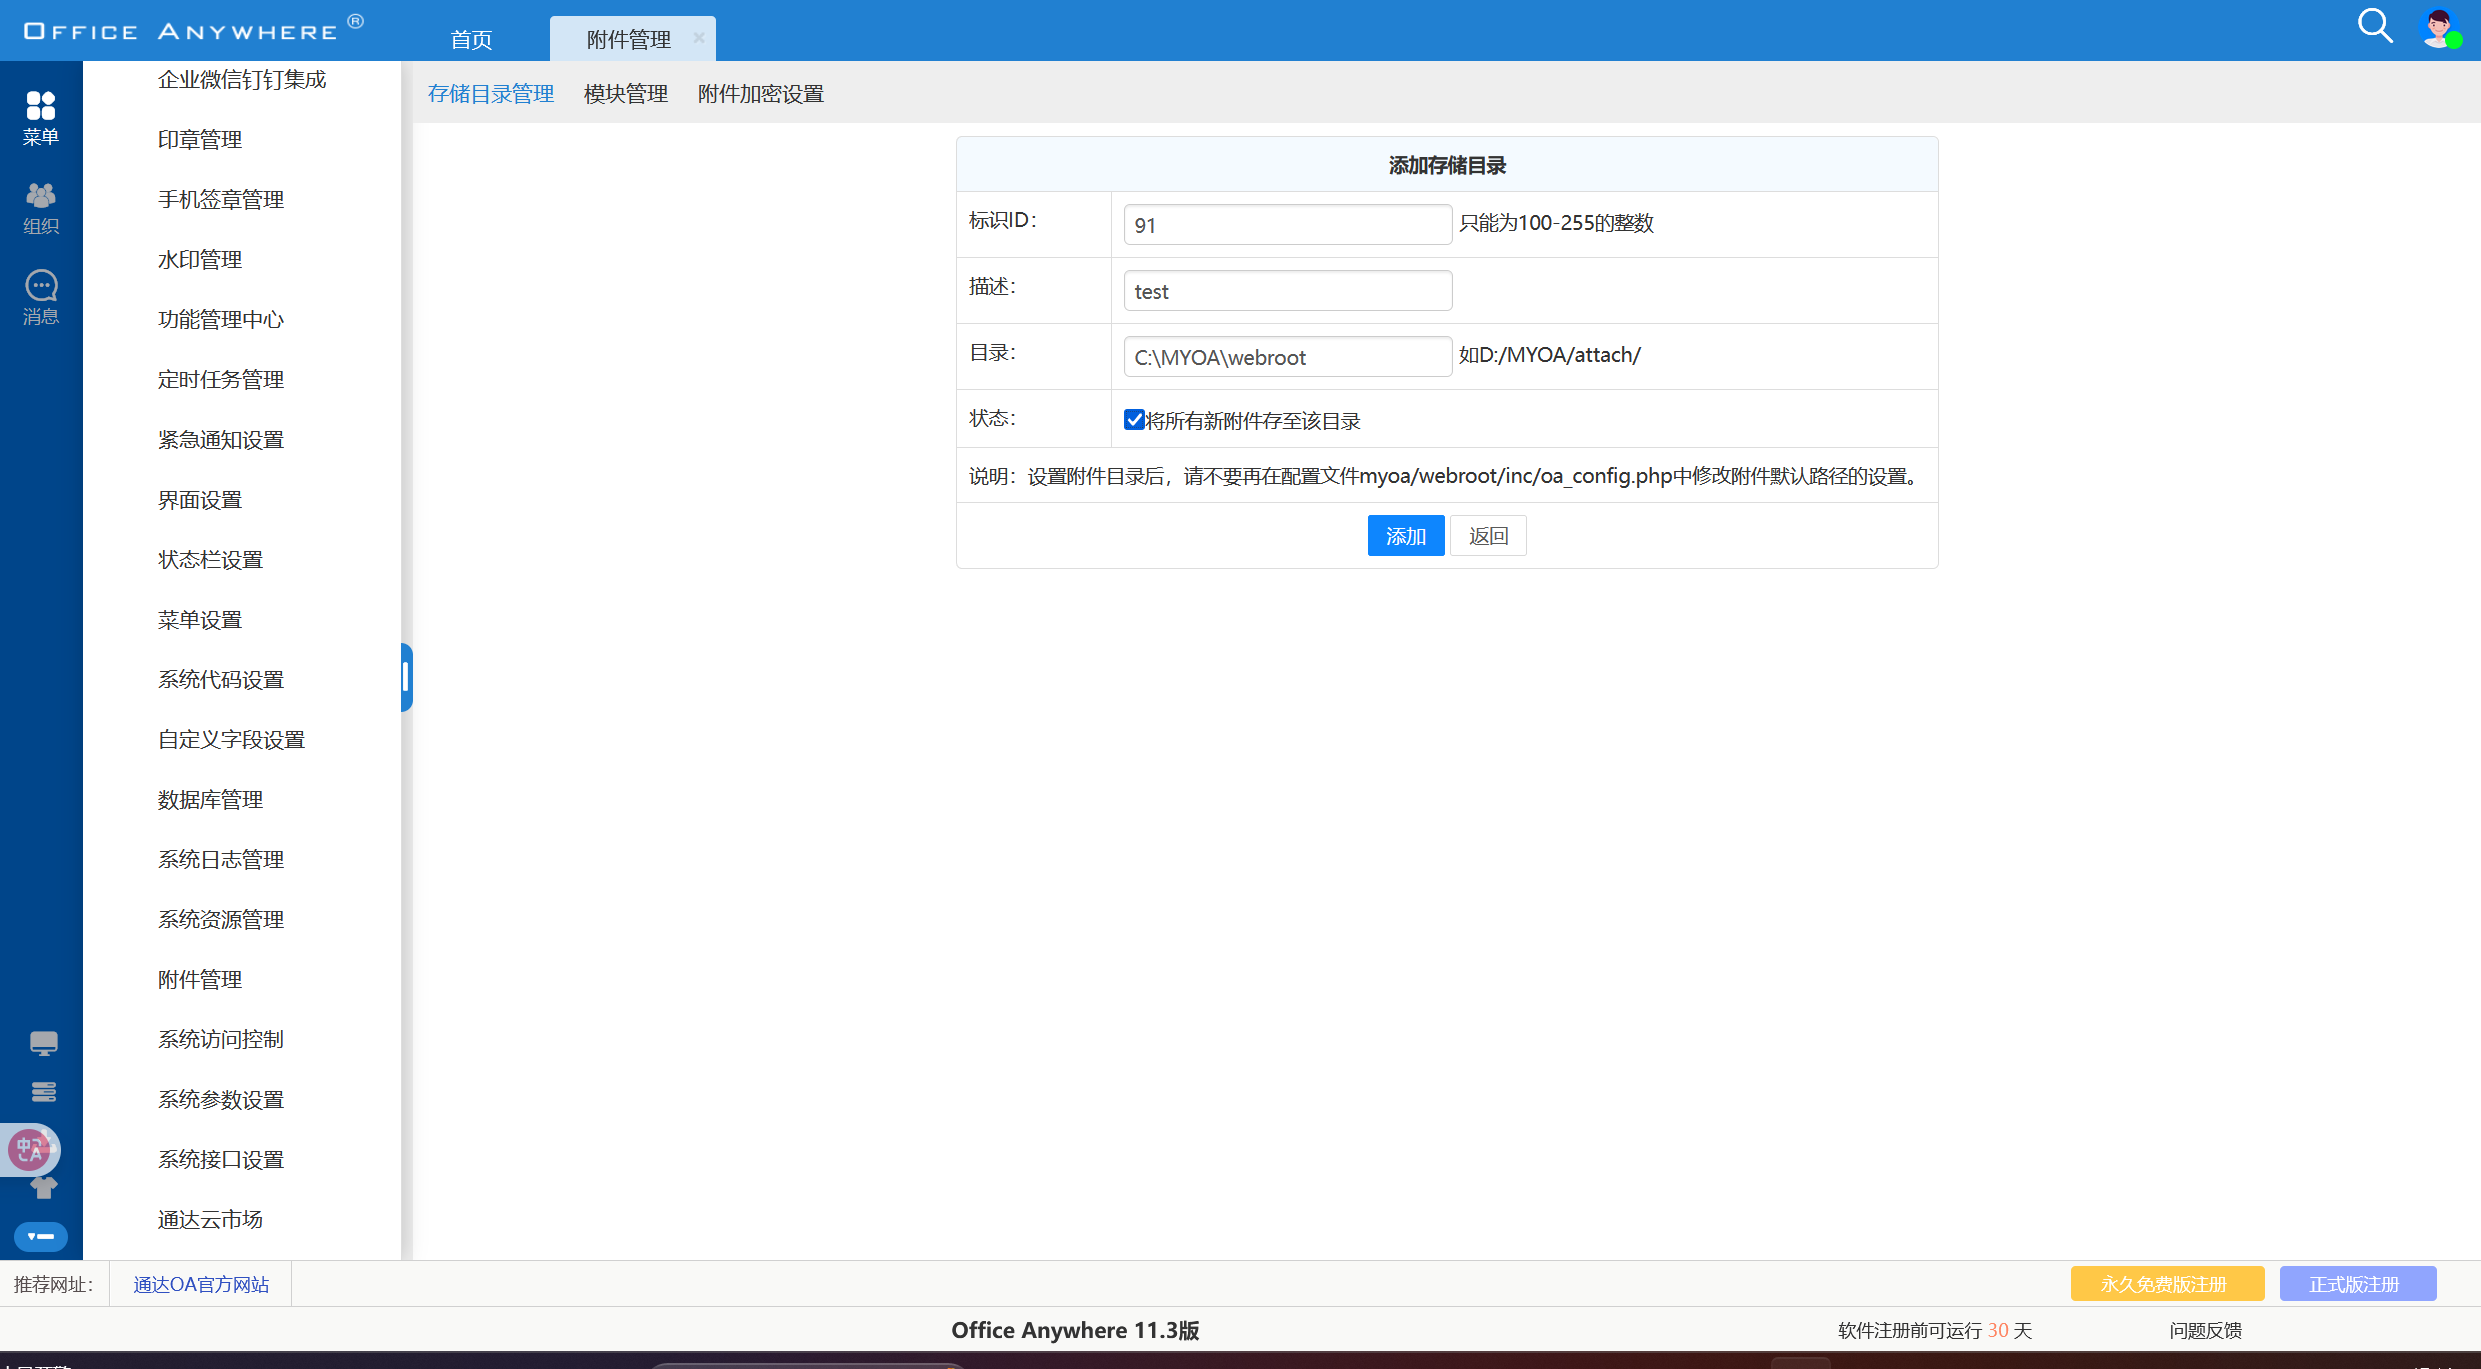
Task: Open the 通达OA官方网站 link
Action: 201,1284
